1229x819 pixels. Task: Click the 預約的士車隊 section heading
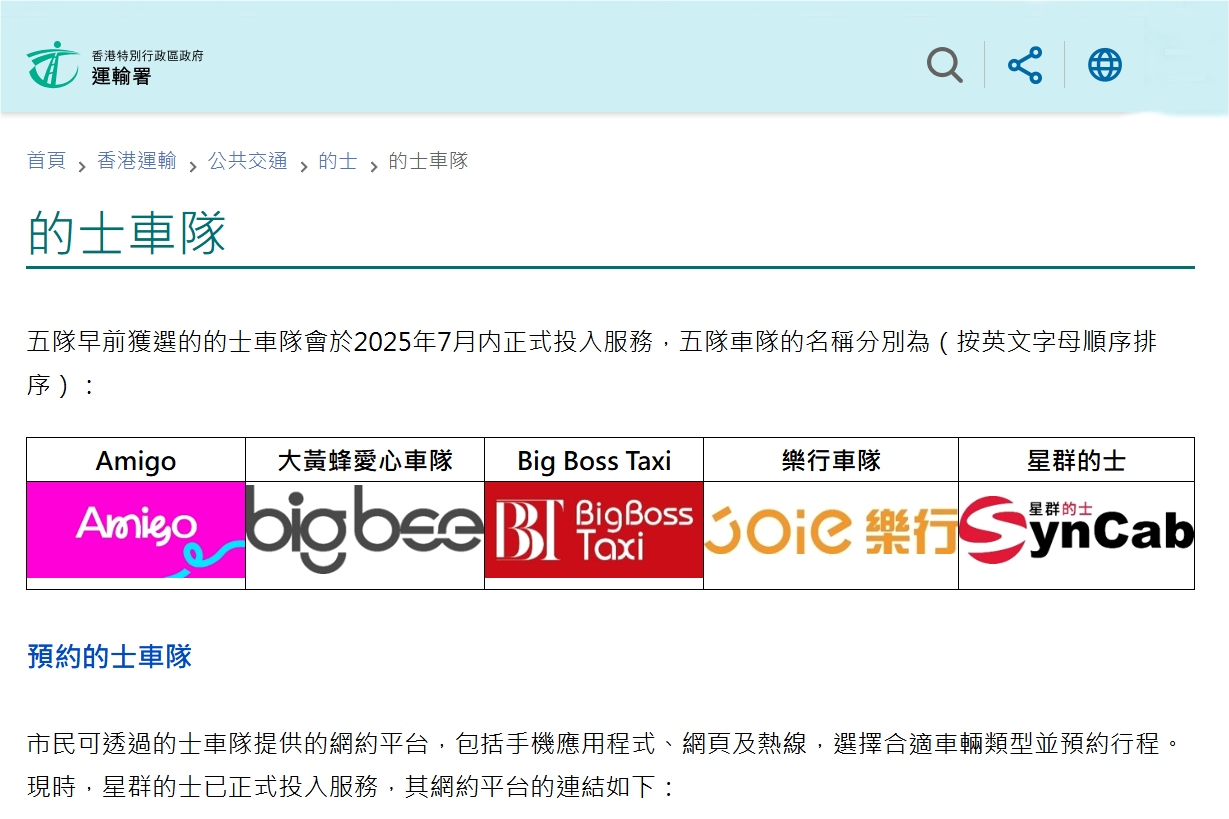click(x=110, y=657)
